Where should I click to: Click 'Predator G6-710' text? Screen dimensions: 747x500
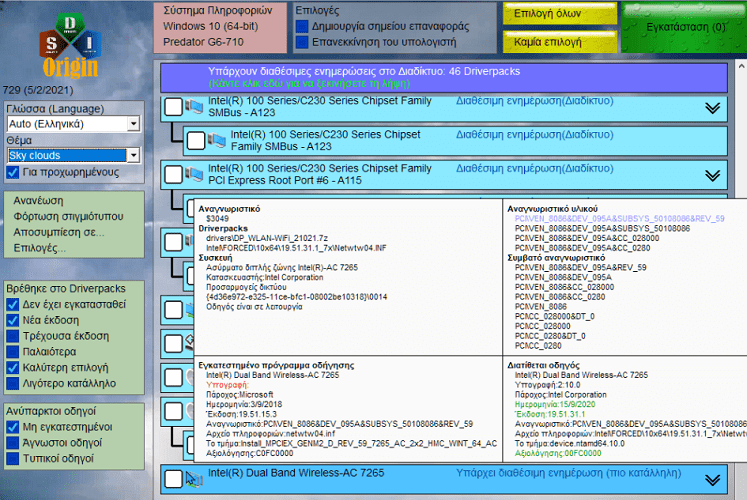[203, 42]
